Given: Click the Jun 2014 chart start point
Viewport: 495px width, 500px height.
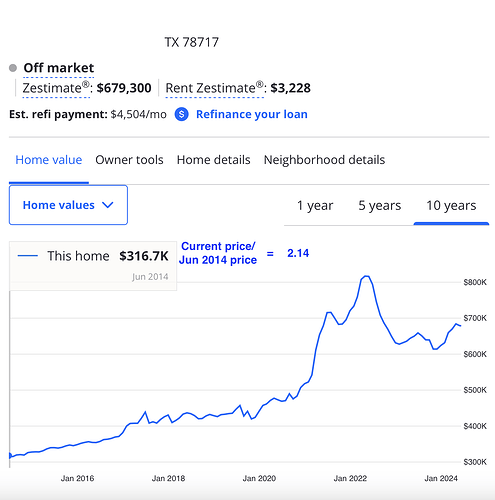Looking at the screenshot, I should tap(10, 456).
